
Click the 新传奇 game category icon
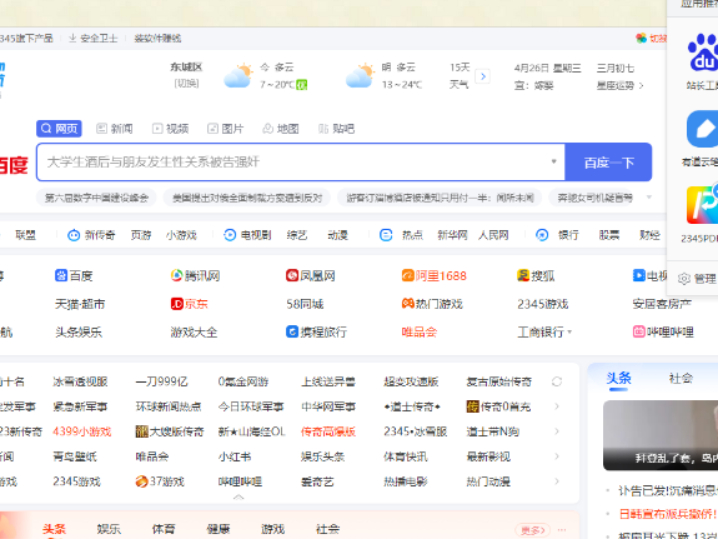(x=74, y=235)
